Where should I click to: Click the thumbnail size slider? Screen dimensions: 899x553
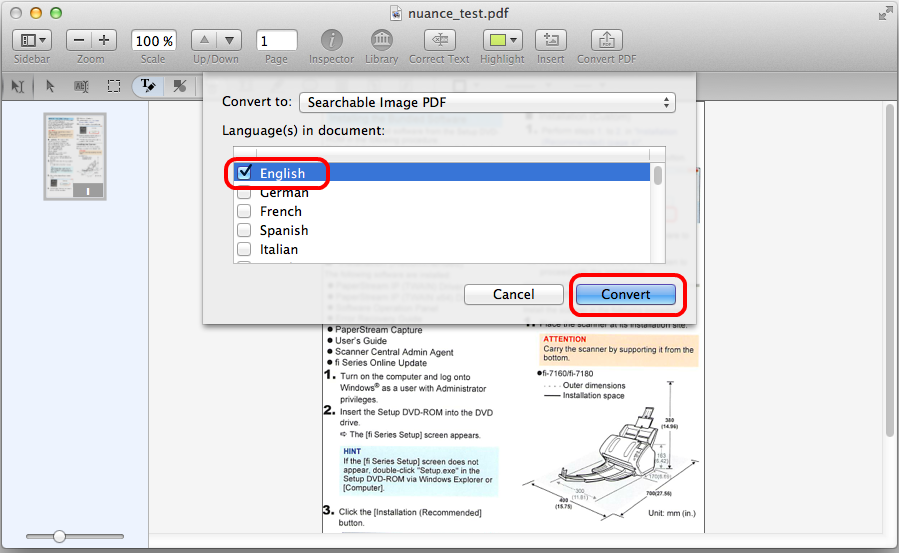[x=60, y=537]
